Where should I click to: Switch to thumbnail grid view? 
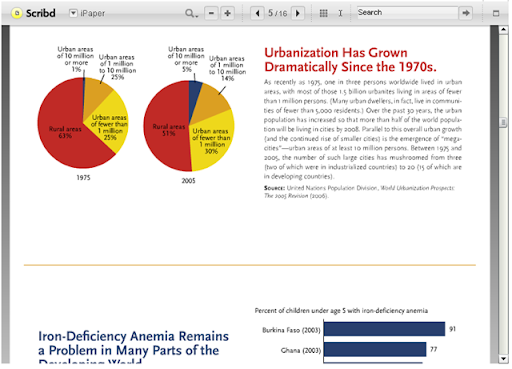pos(323,13)
